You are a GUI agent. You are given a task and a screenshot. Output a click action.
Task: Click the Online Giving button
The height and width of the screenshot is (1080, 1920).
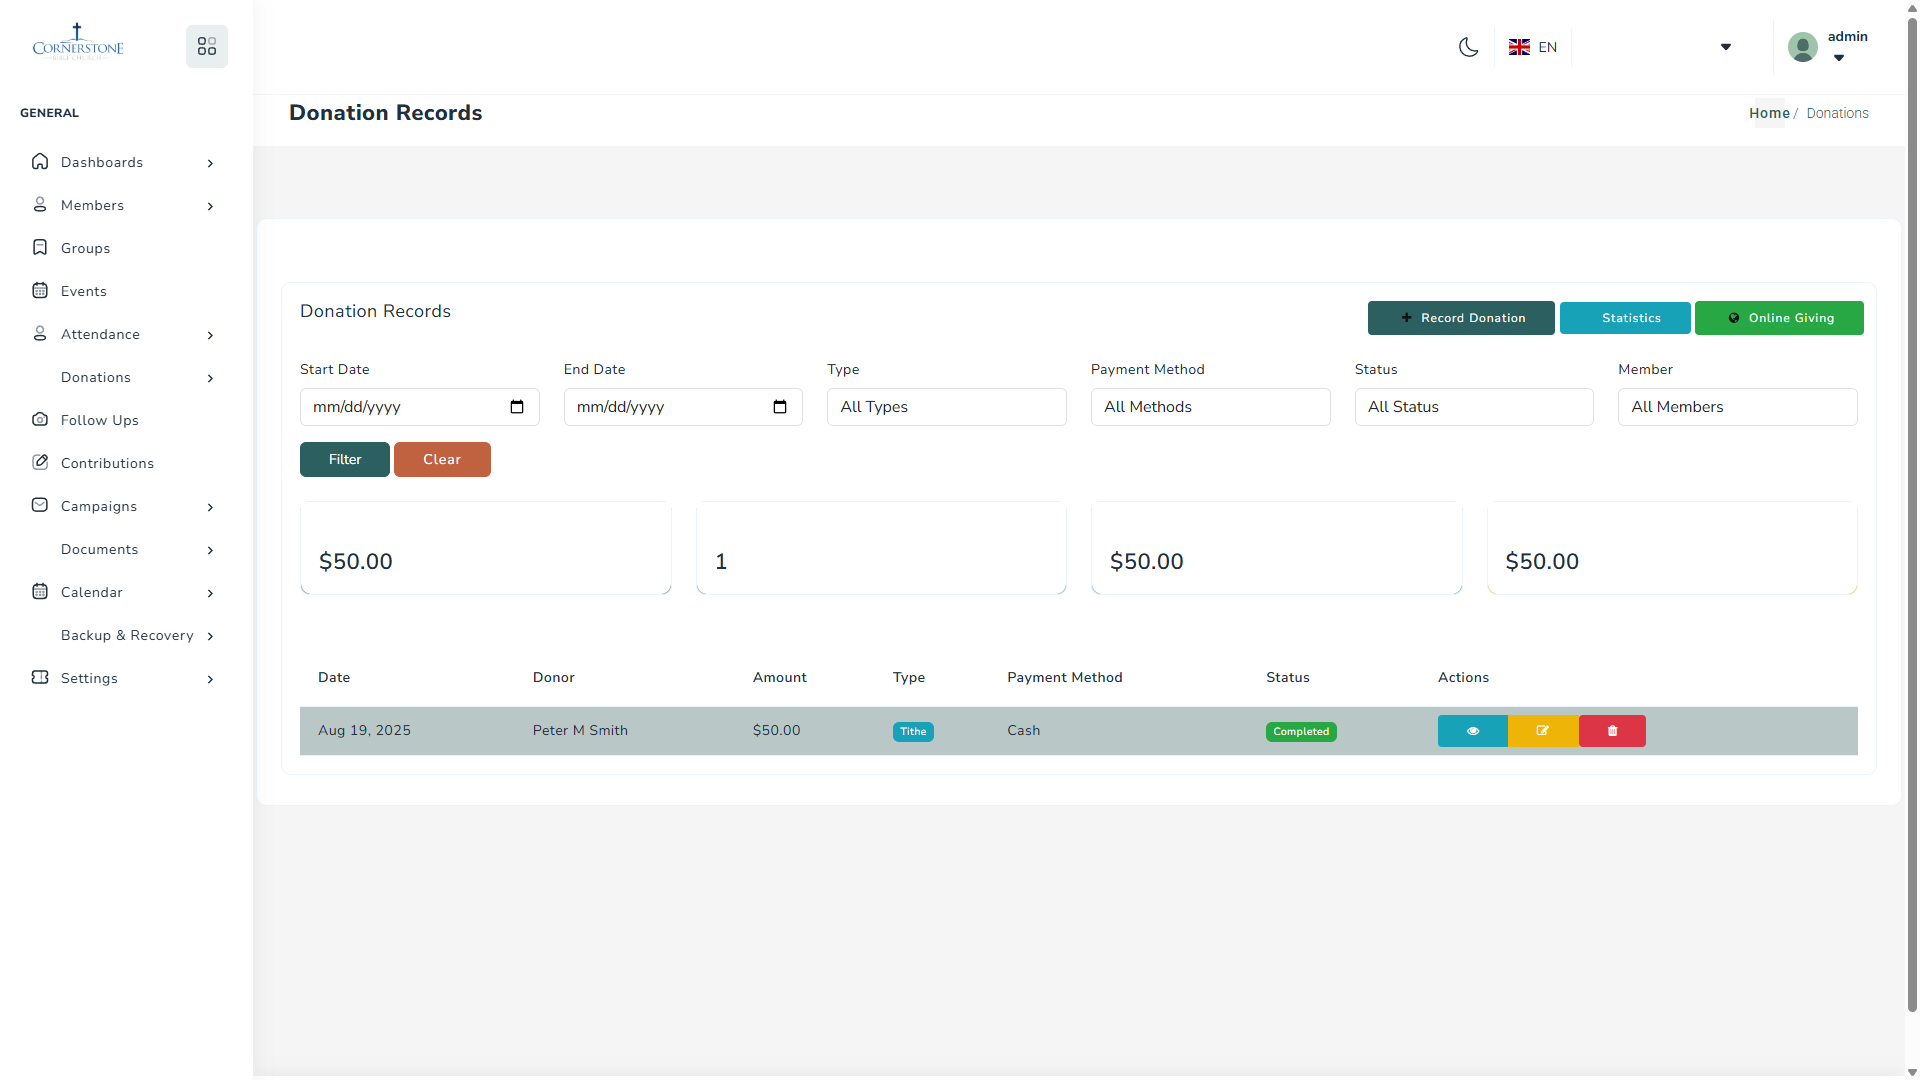[x=1779, y=318]
